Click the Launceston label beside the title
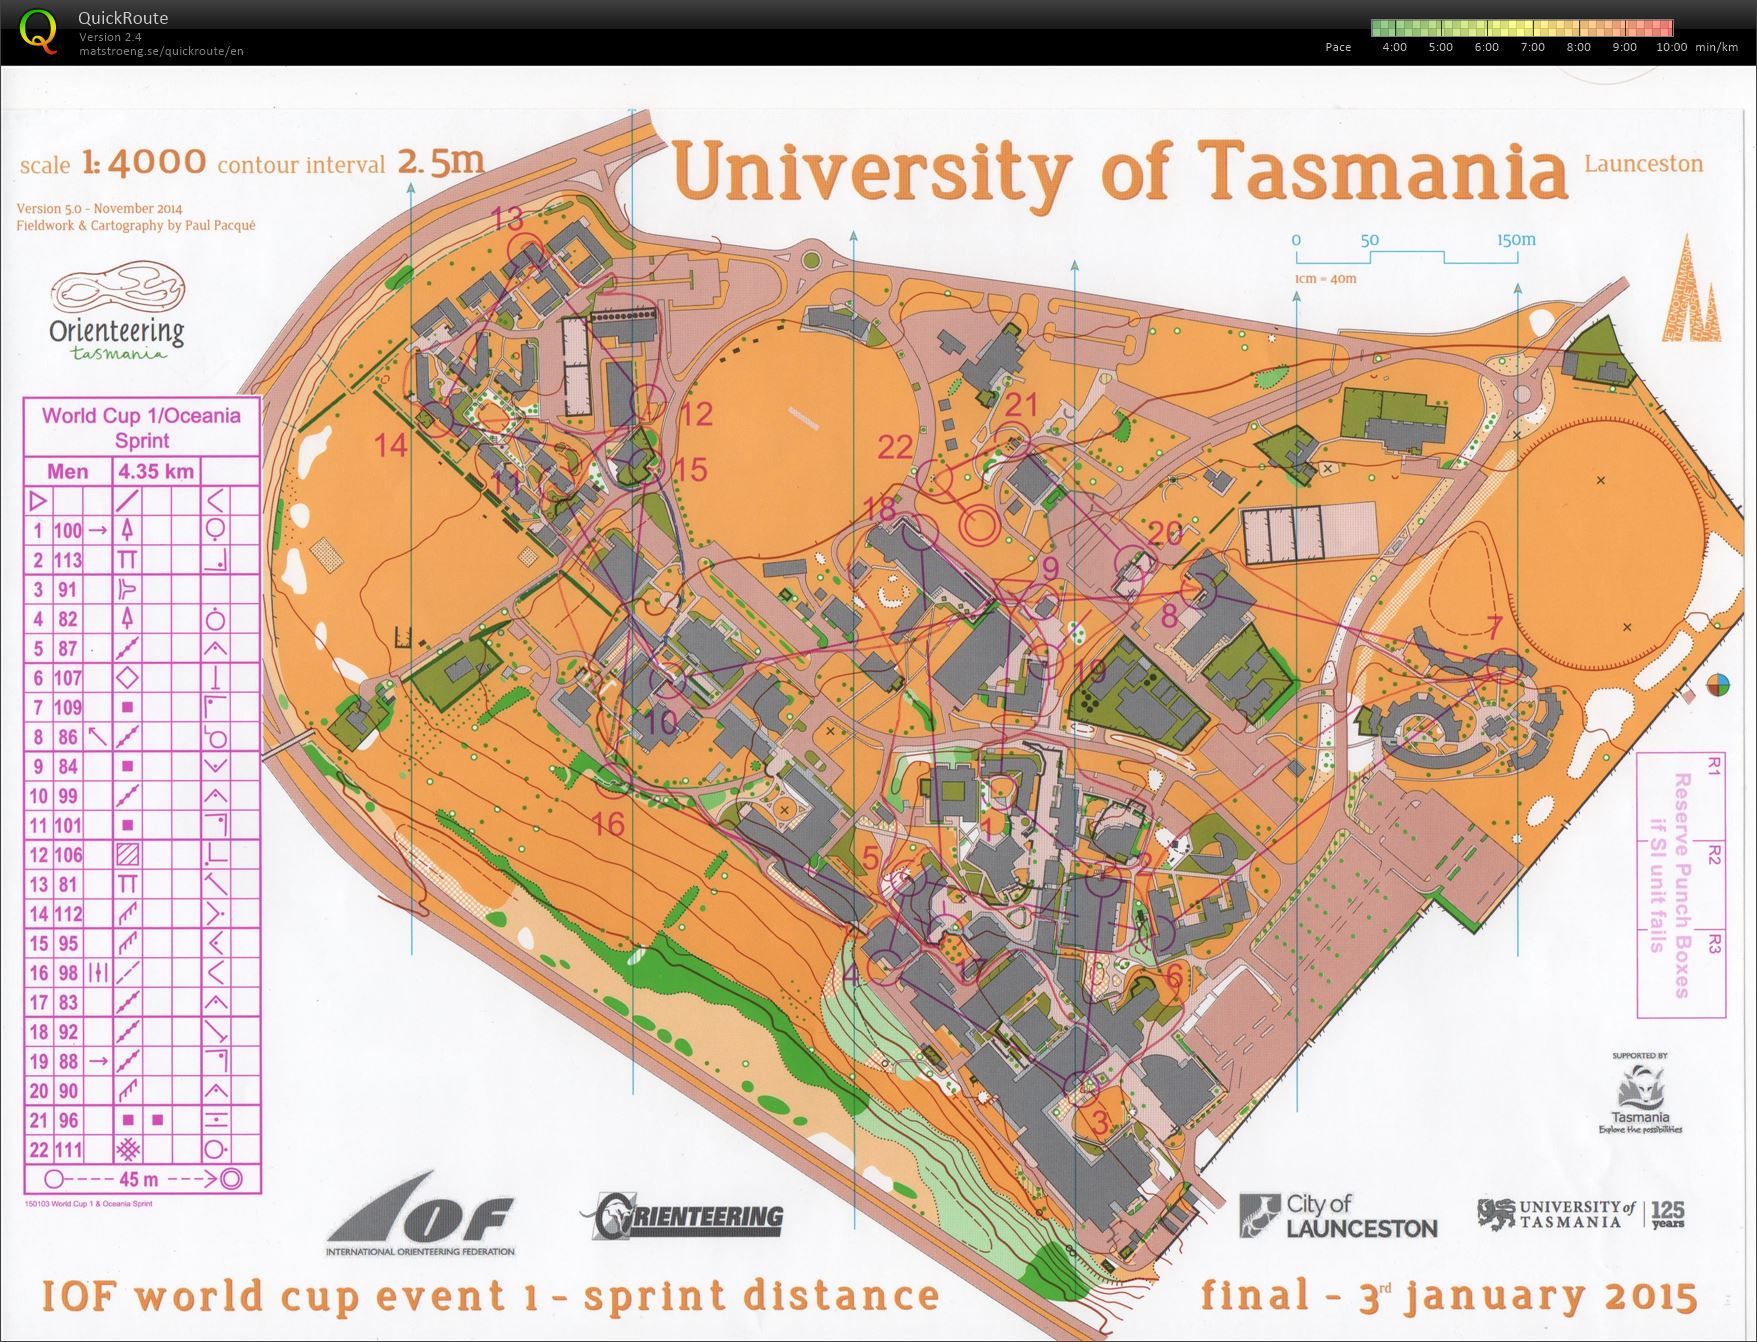This screenshot has width=1757, height=1342. [x=1643, y=164]
